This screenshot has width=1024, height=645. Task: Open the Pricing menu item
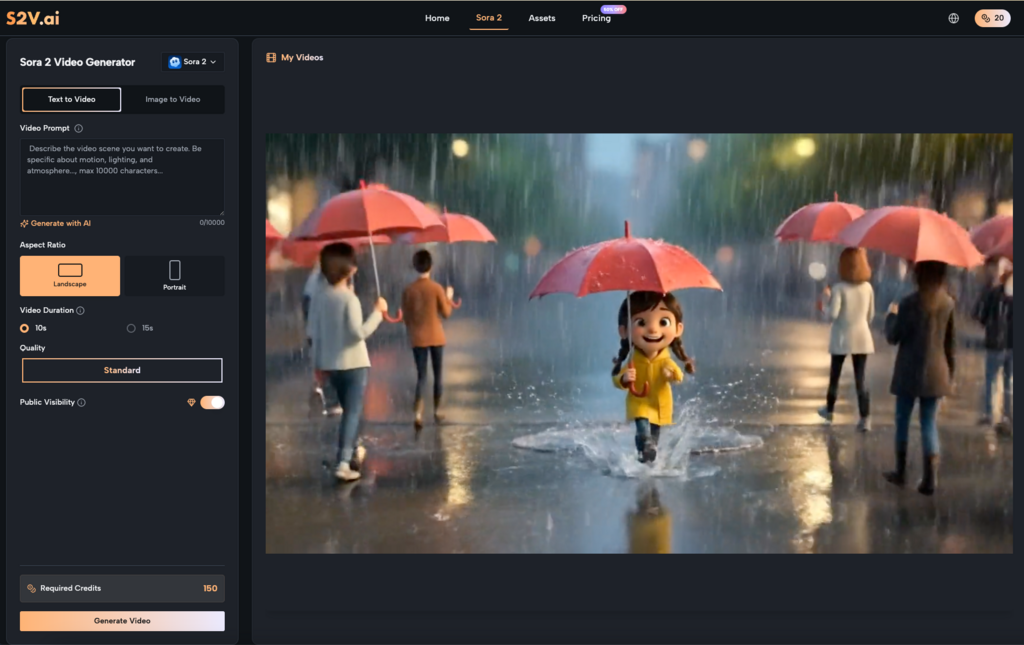pos(596,18)
